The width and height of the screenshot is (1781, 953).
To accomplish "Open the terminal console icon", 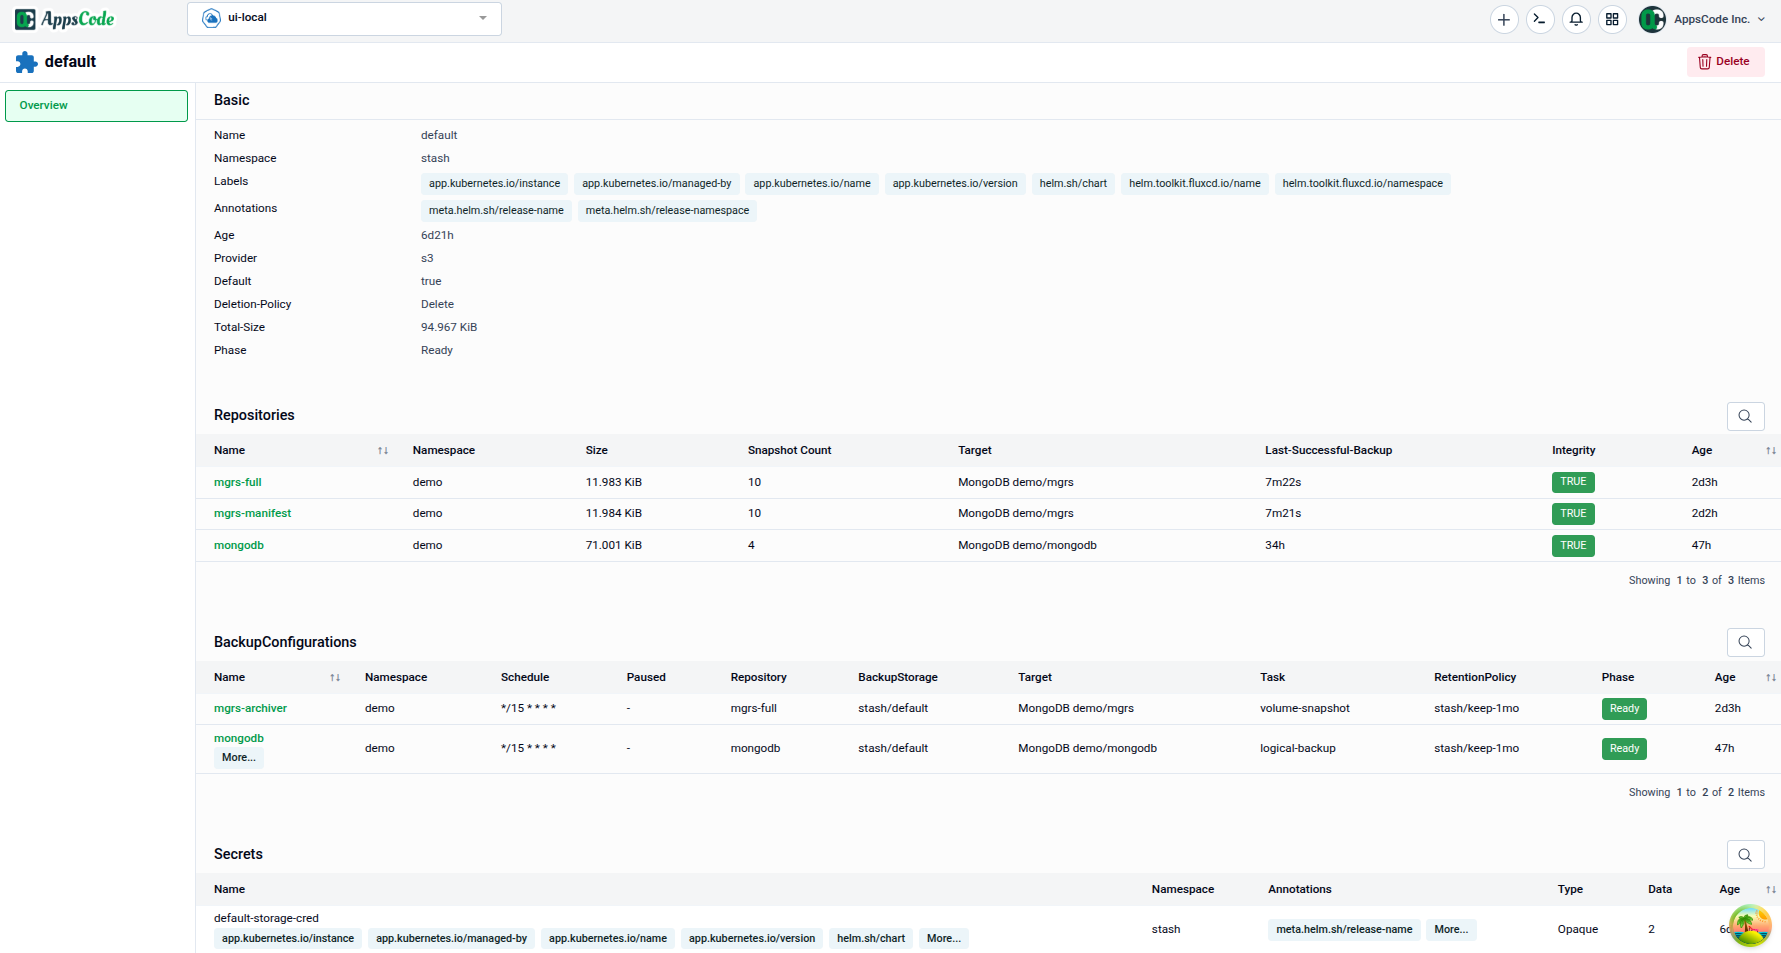I will coord(1540,19).
